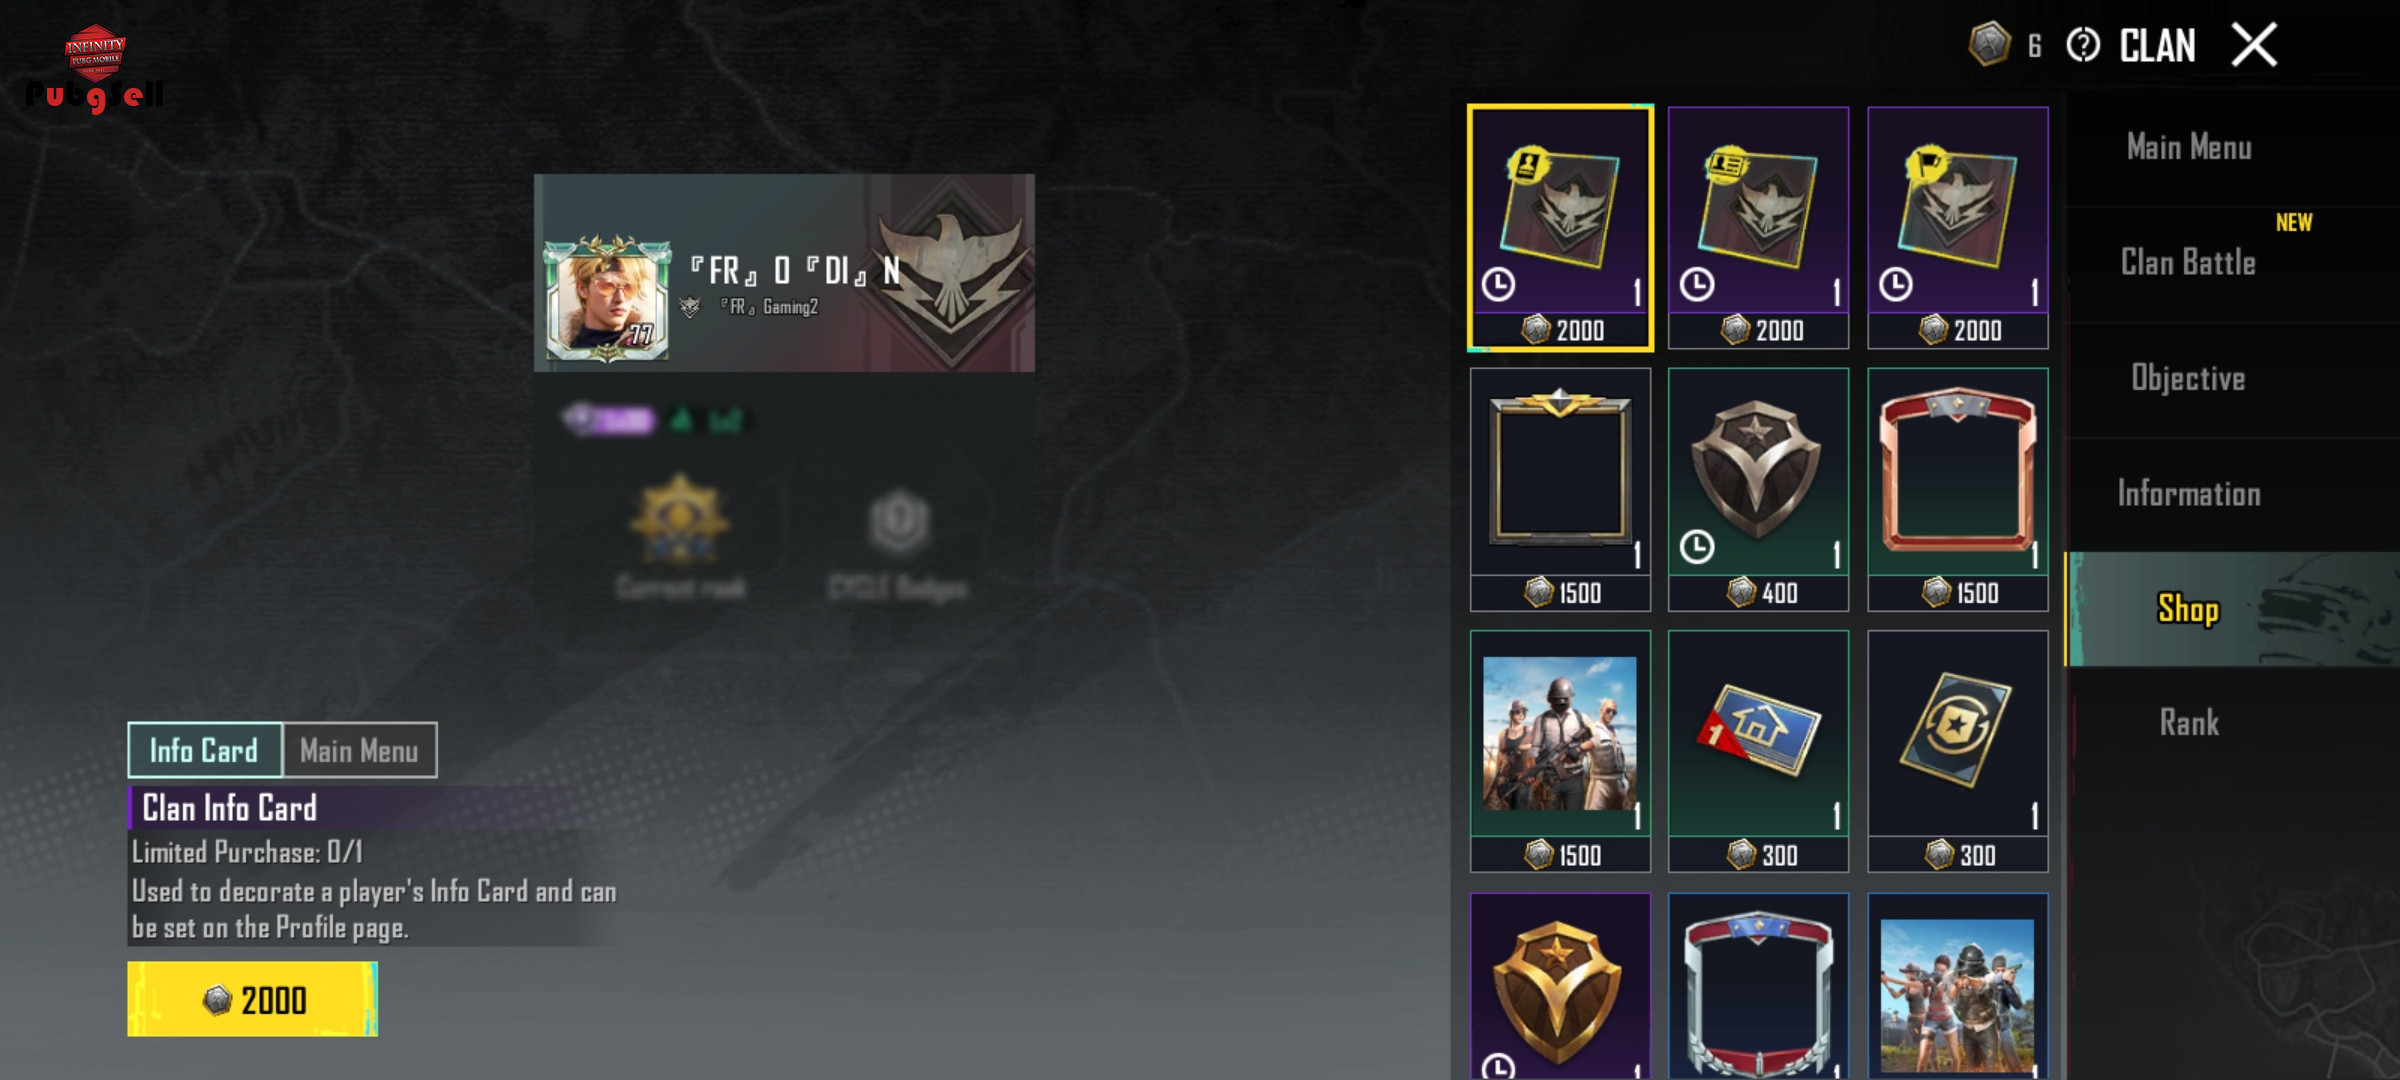Pick the second Clan Info Card item
This screenshot has height=1080, width=2400.
pyautogui.click(x=1758, y=227)
